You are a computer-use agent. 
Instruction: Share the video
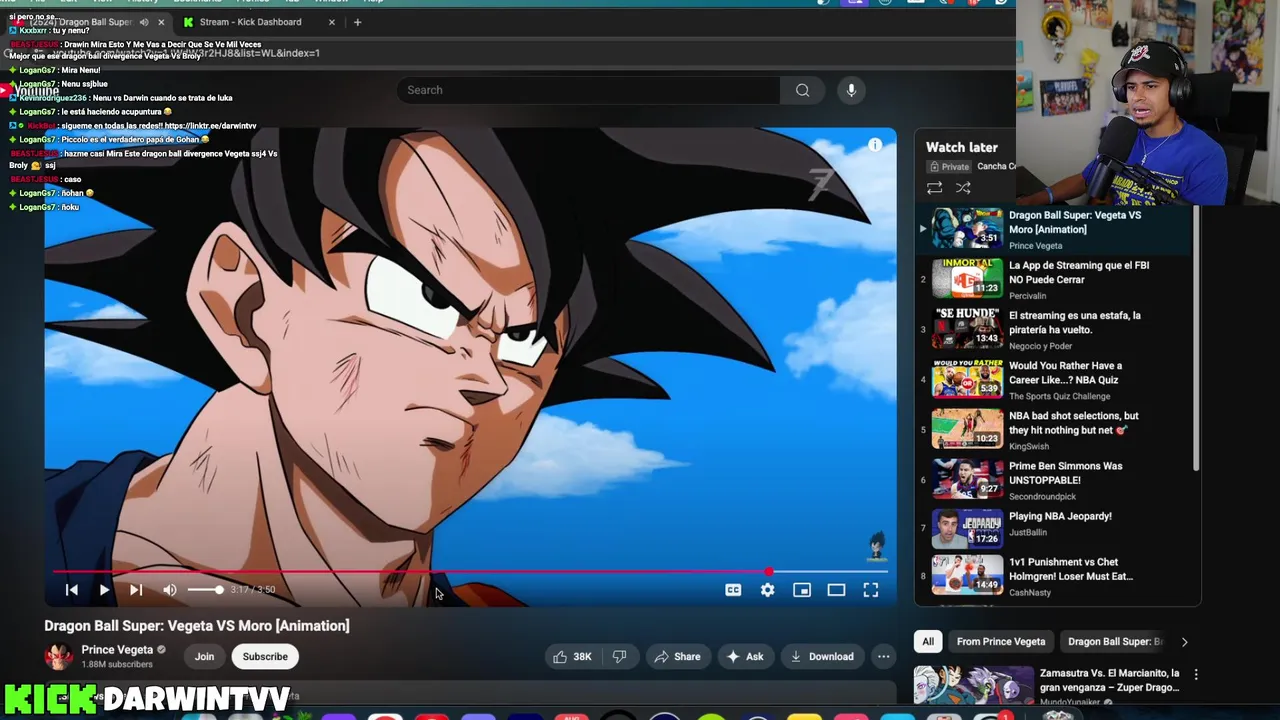tap(677, 657)
